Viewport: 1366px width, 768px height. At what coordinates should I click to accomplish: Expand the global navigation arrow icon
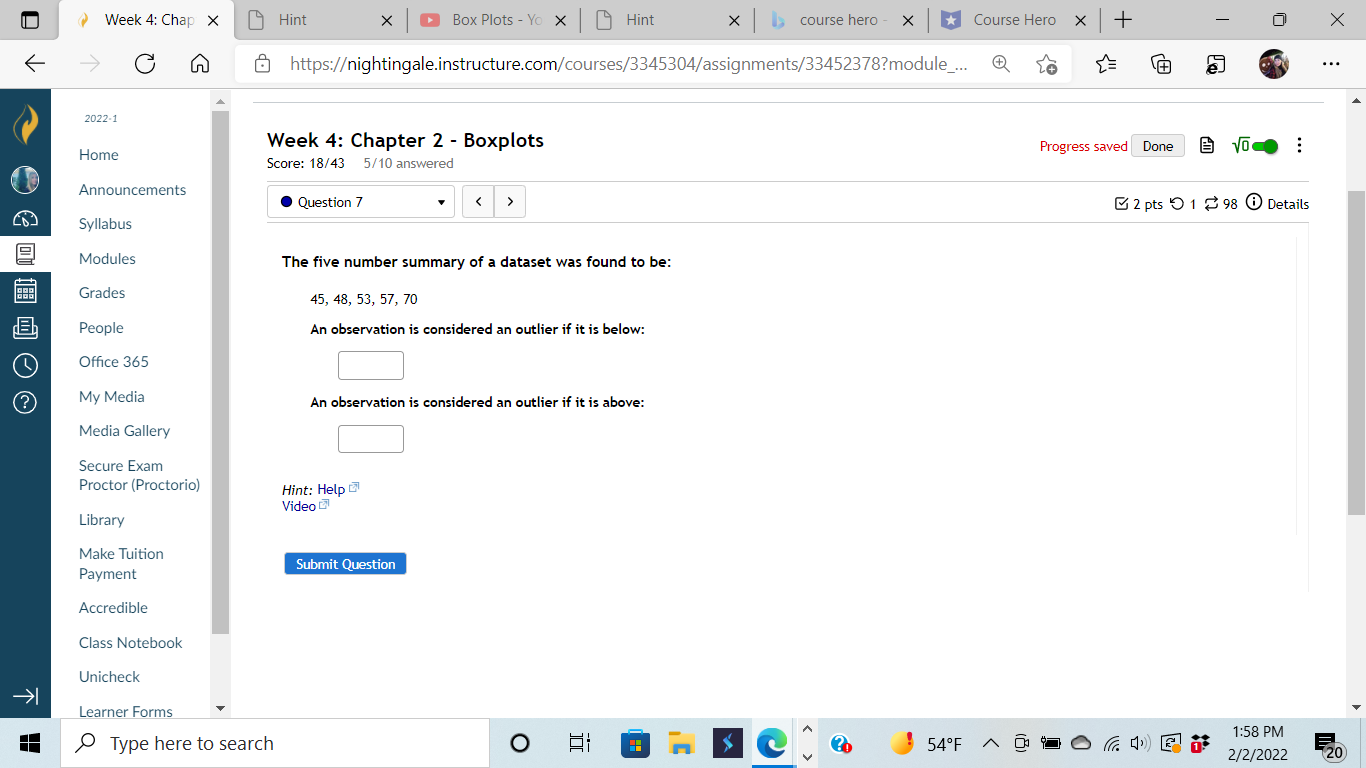click(x=25, y=696)
